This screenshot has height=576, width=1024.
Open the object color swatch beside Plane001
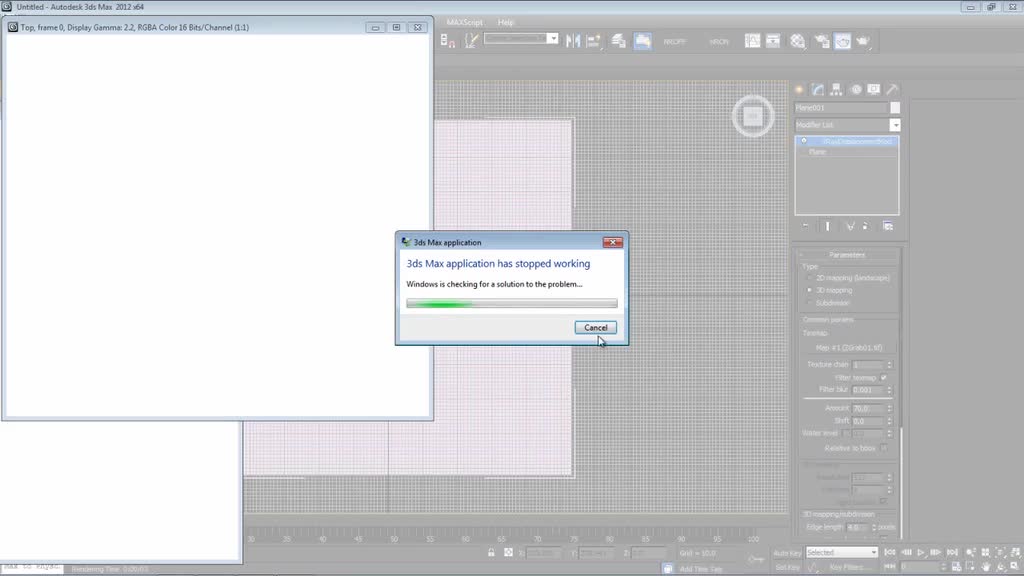pyautogui.click(x=895, y=108)
